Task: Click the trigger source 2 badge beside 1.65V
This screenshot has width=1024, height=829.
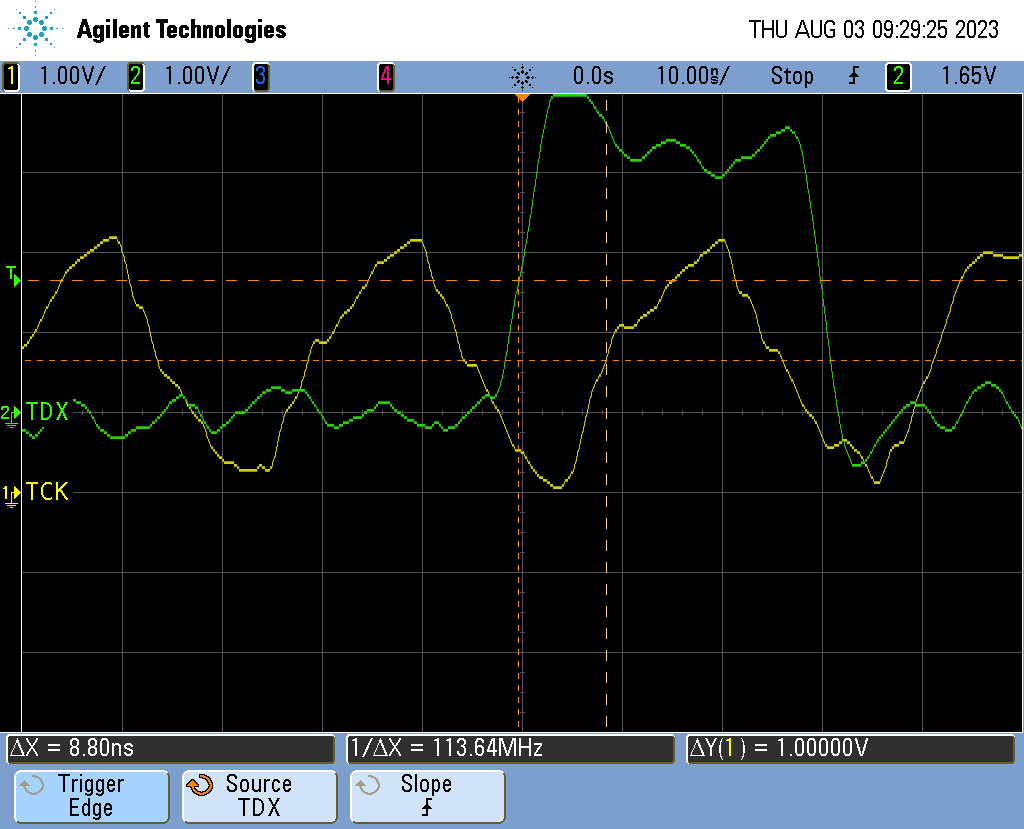Action: point(898,76)
